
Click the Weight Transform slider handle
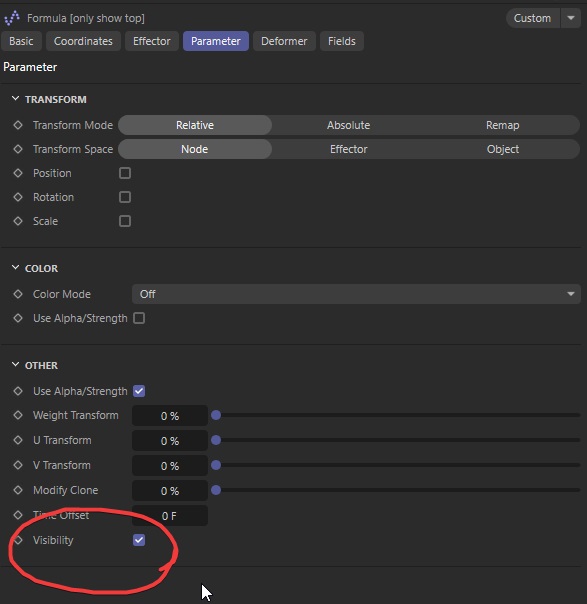pyautogui.click(x=216, y=415)
